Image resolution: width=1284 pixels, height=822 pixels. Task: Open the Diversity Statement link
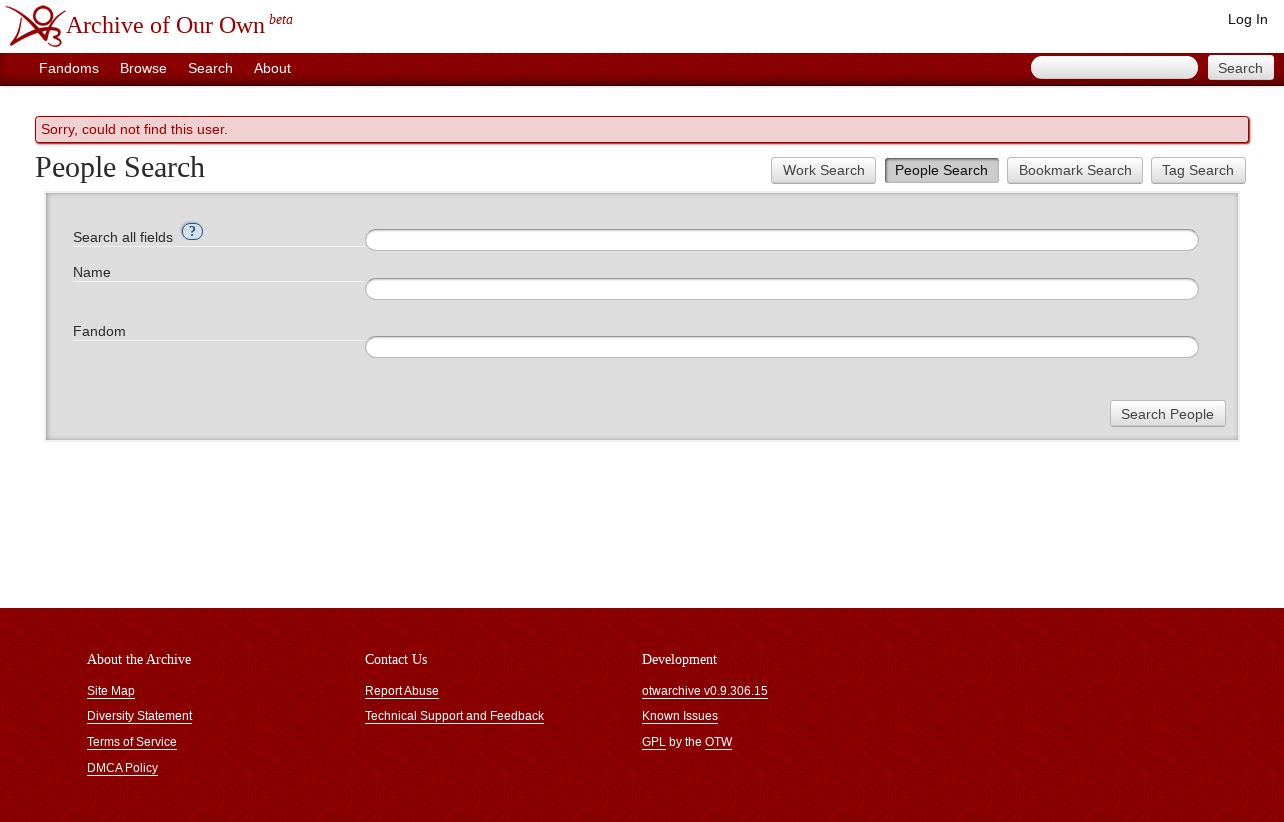[x=139, y=716]
